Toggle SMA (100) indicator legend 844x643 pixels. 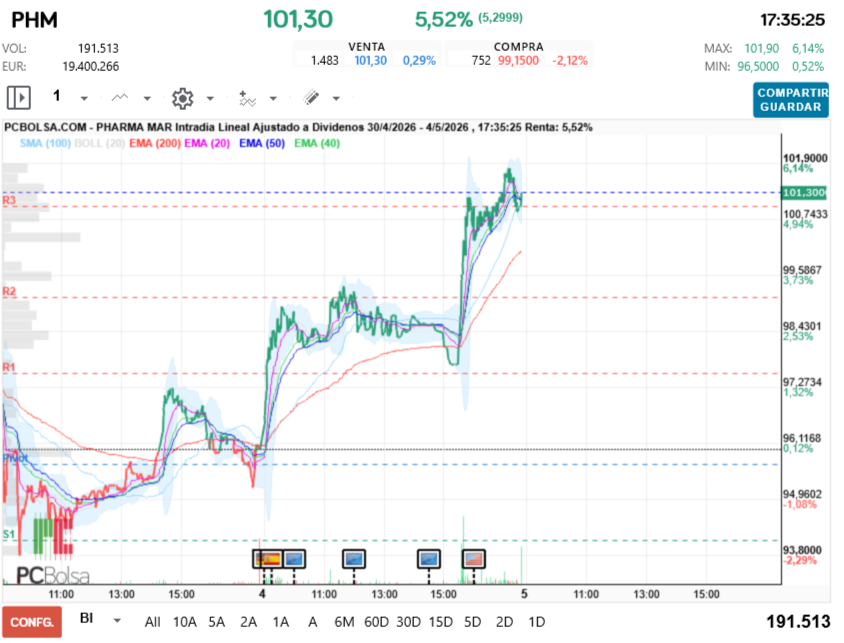click(x=45, y=143)
